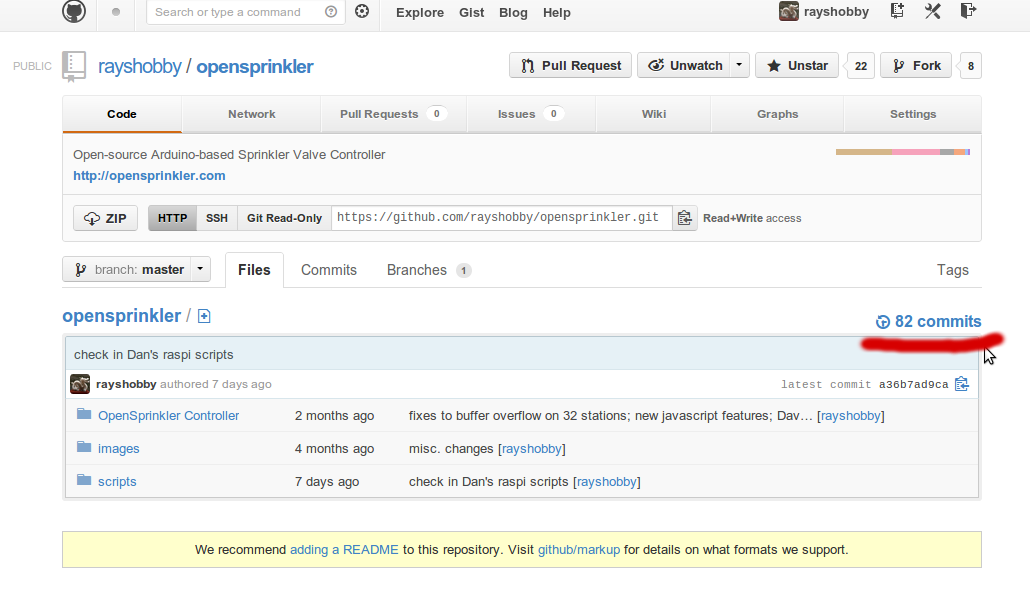Viewport: 1030px width, 609px height.
Task: Click the search help question-mark icon
Action: tap(331, 12)
